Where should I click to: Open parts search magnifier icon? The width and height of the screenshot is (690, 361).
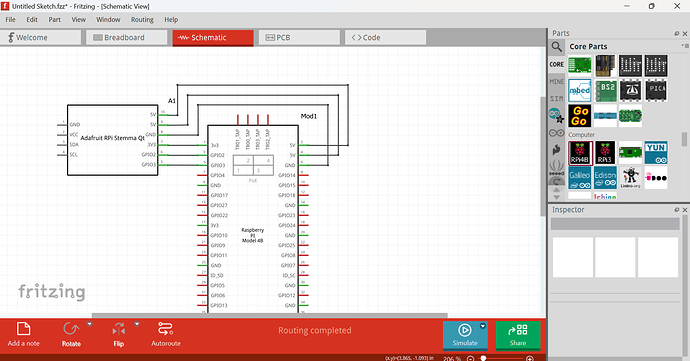557,47
